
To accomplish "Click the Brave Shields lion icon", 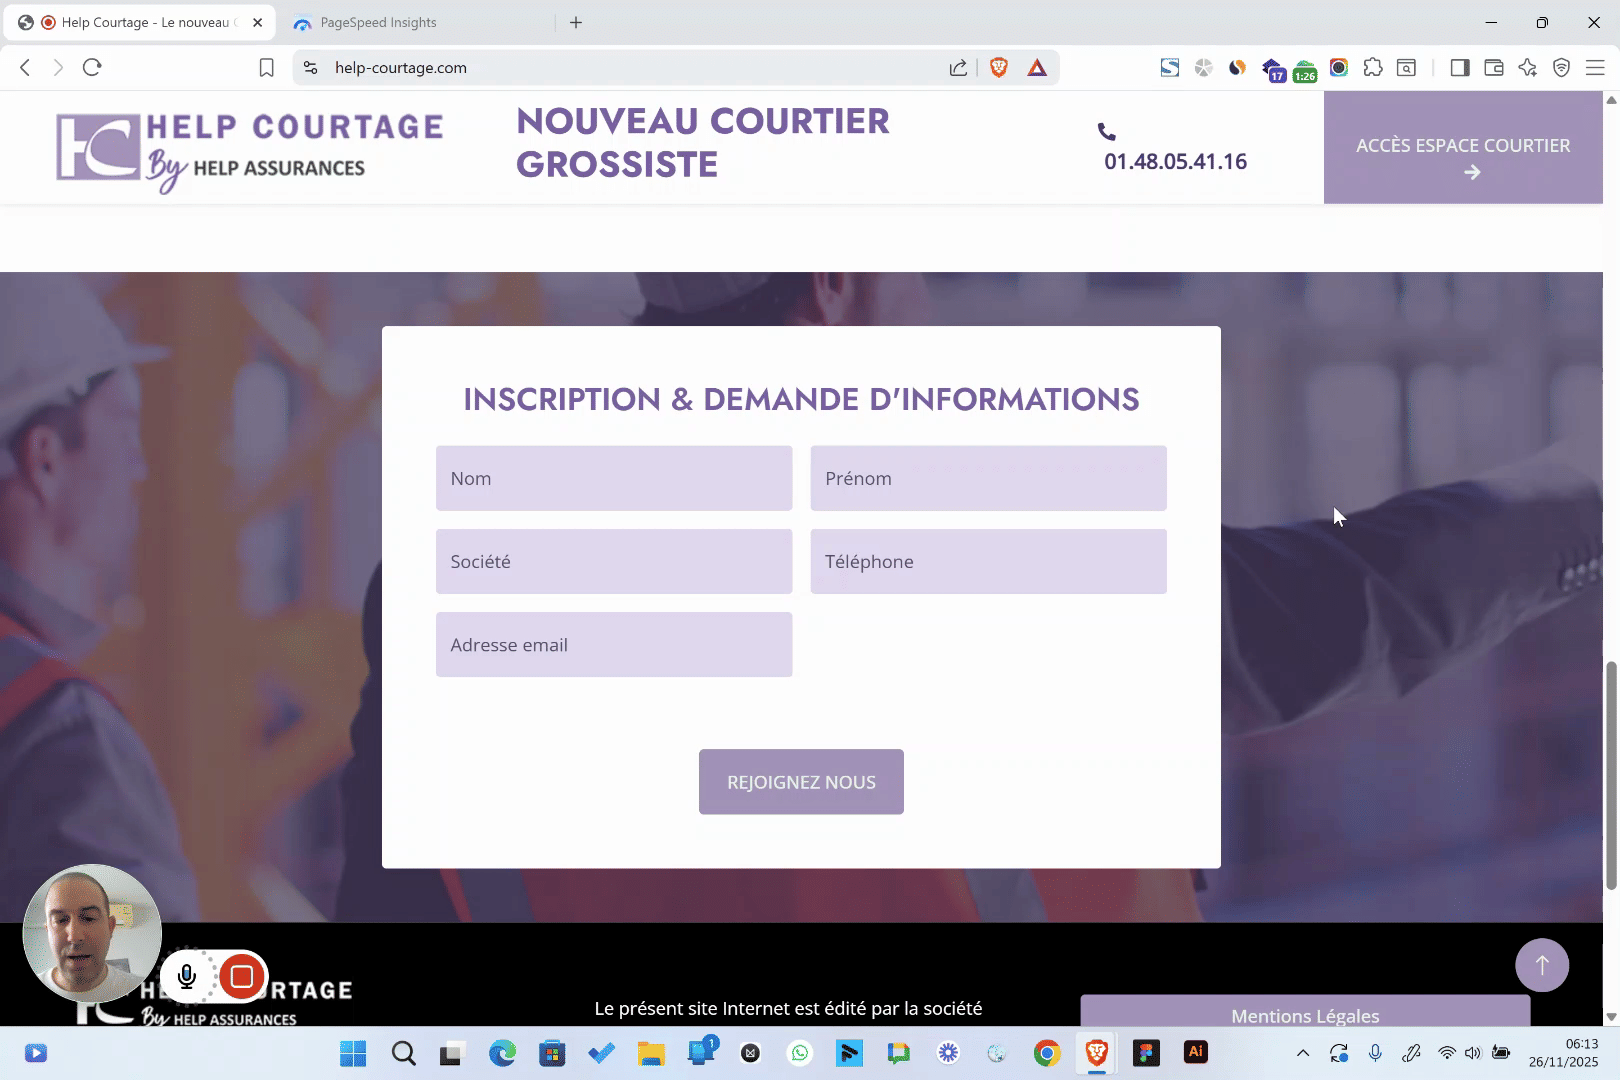I will 998,67.
